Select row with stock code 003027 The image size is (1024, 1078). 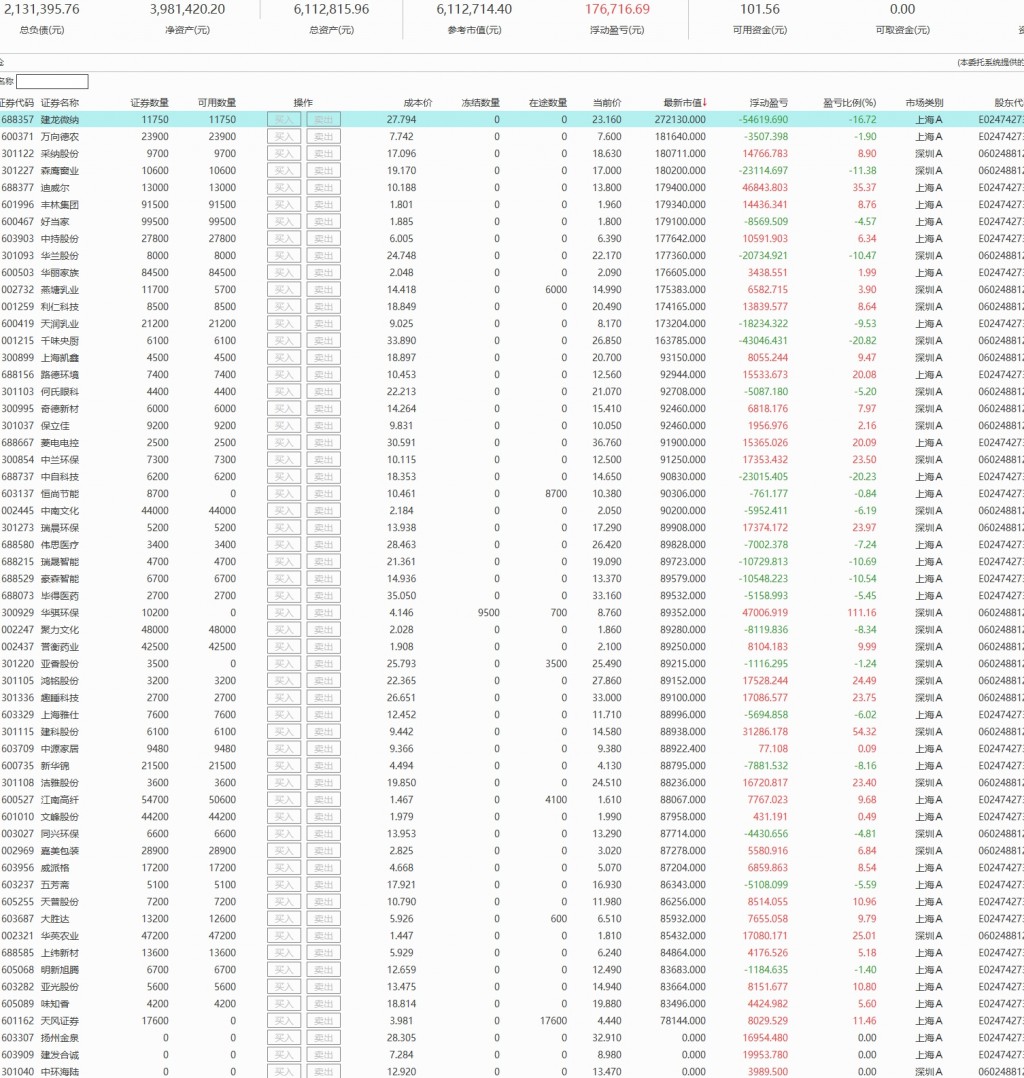[512, 833]
